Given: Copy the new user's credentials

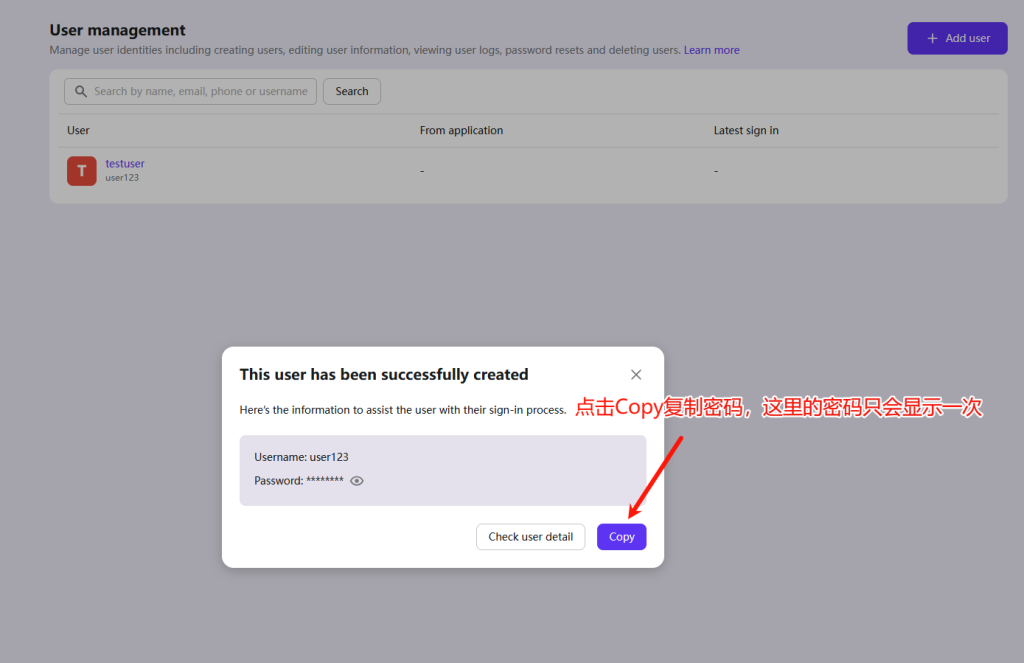Looking at the screenshot, I should coord(621,537).
